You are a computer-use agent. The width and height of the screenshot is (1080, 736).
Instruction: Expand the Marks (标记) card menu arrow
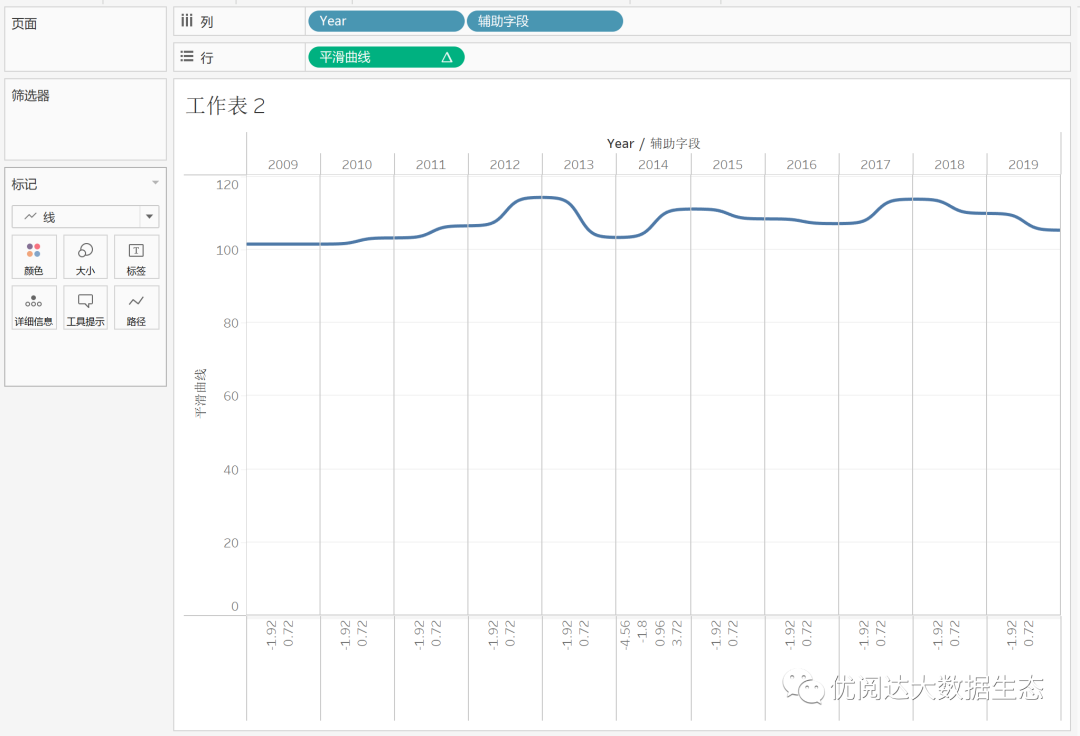(155, 183)
